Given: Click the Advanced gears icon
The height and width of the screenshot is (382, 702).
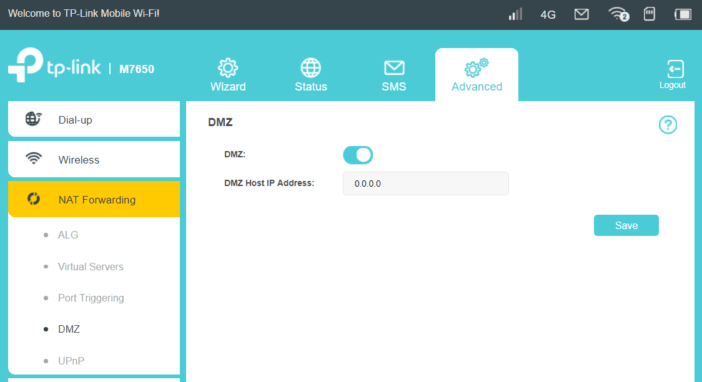Looking at the screenshot, I should tap(476, 68).
